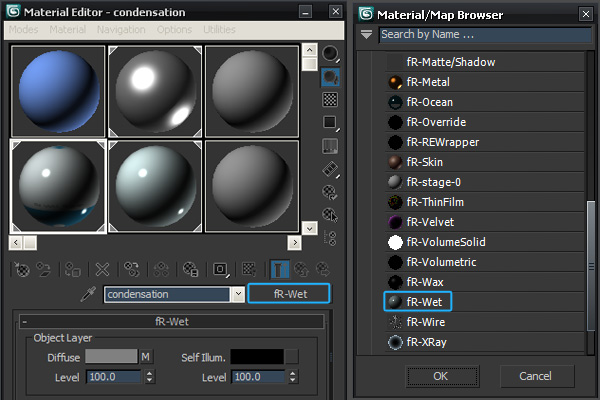Open the material name dropdown arrow
The width and height of the screenshot is (600, 400).
point(238,294)
